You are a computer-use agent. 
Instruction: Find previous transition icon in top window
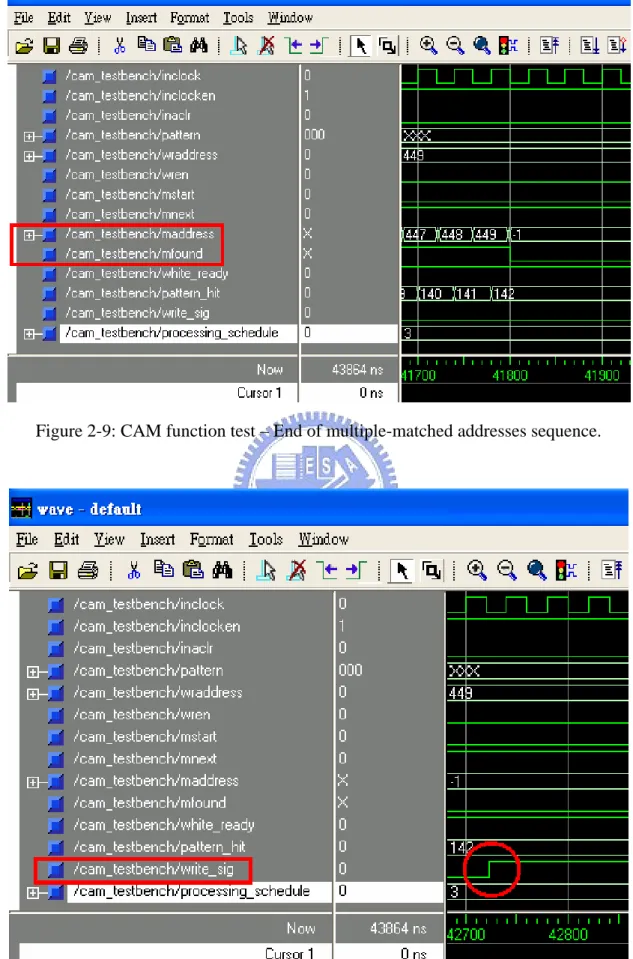(x=293, y=45)
